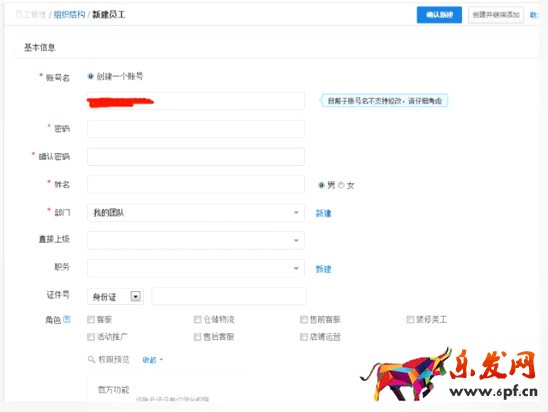This screenshot has width=548, height=412.
Task: Go to 员工管理 in the breadcrumb
Action: (x=31, y=15)
